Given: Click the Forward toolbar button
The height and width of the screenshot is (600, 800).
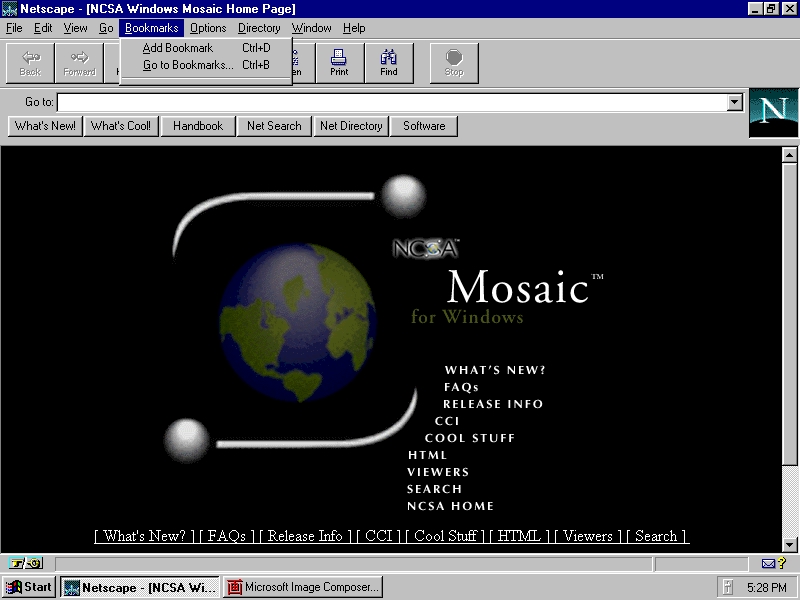Looking at the screenshot, I should [79, 63].
